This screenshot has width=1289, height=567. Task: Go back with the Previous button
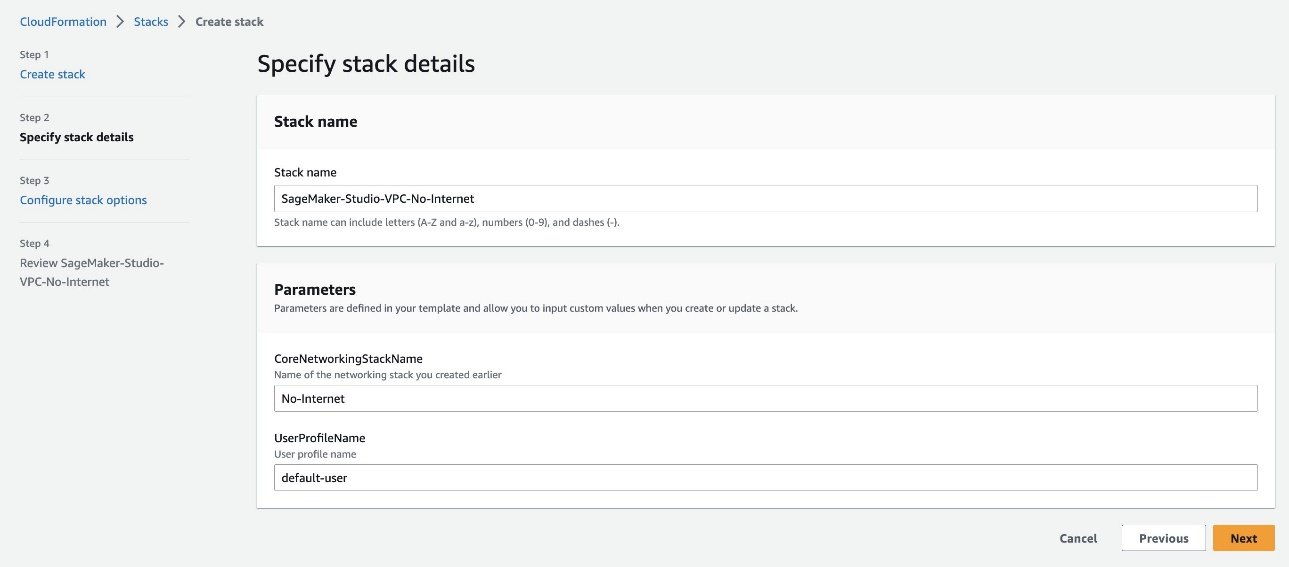[x=1163, y=538]
